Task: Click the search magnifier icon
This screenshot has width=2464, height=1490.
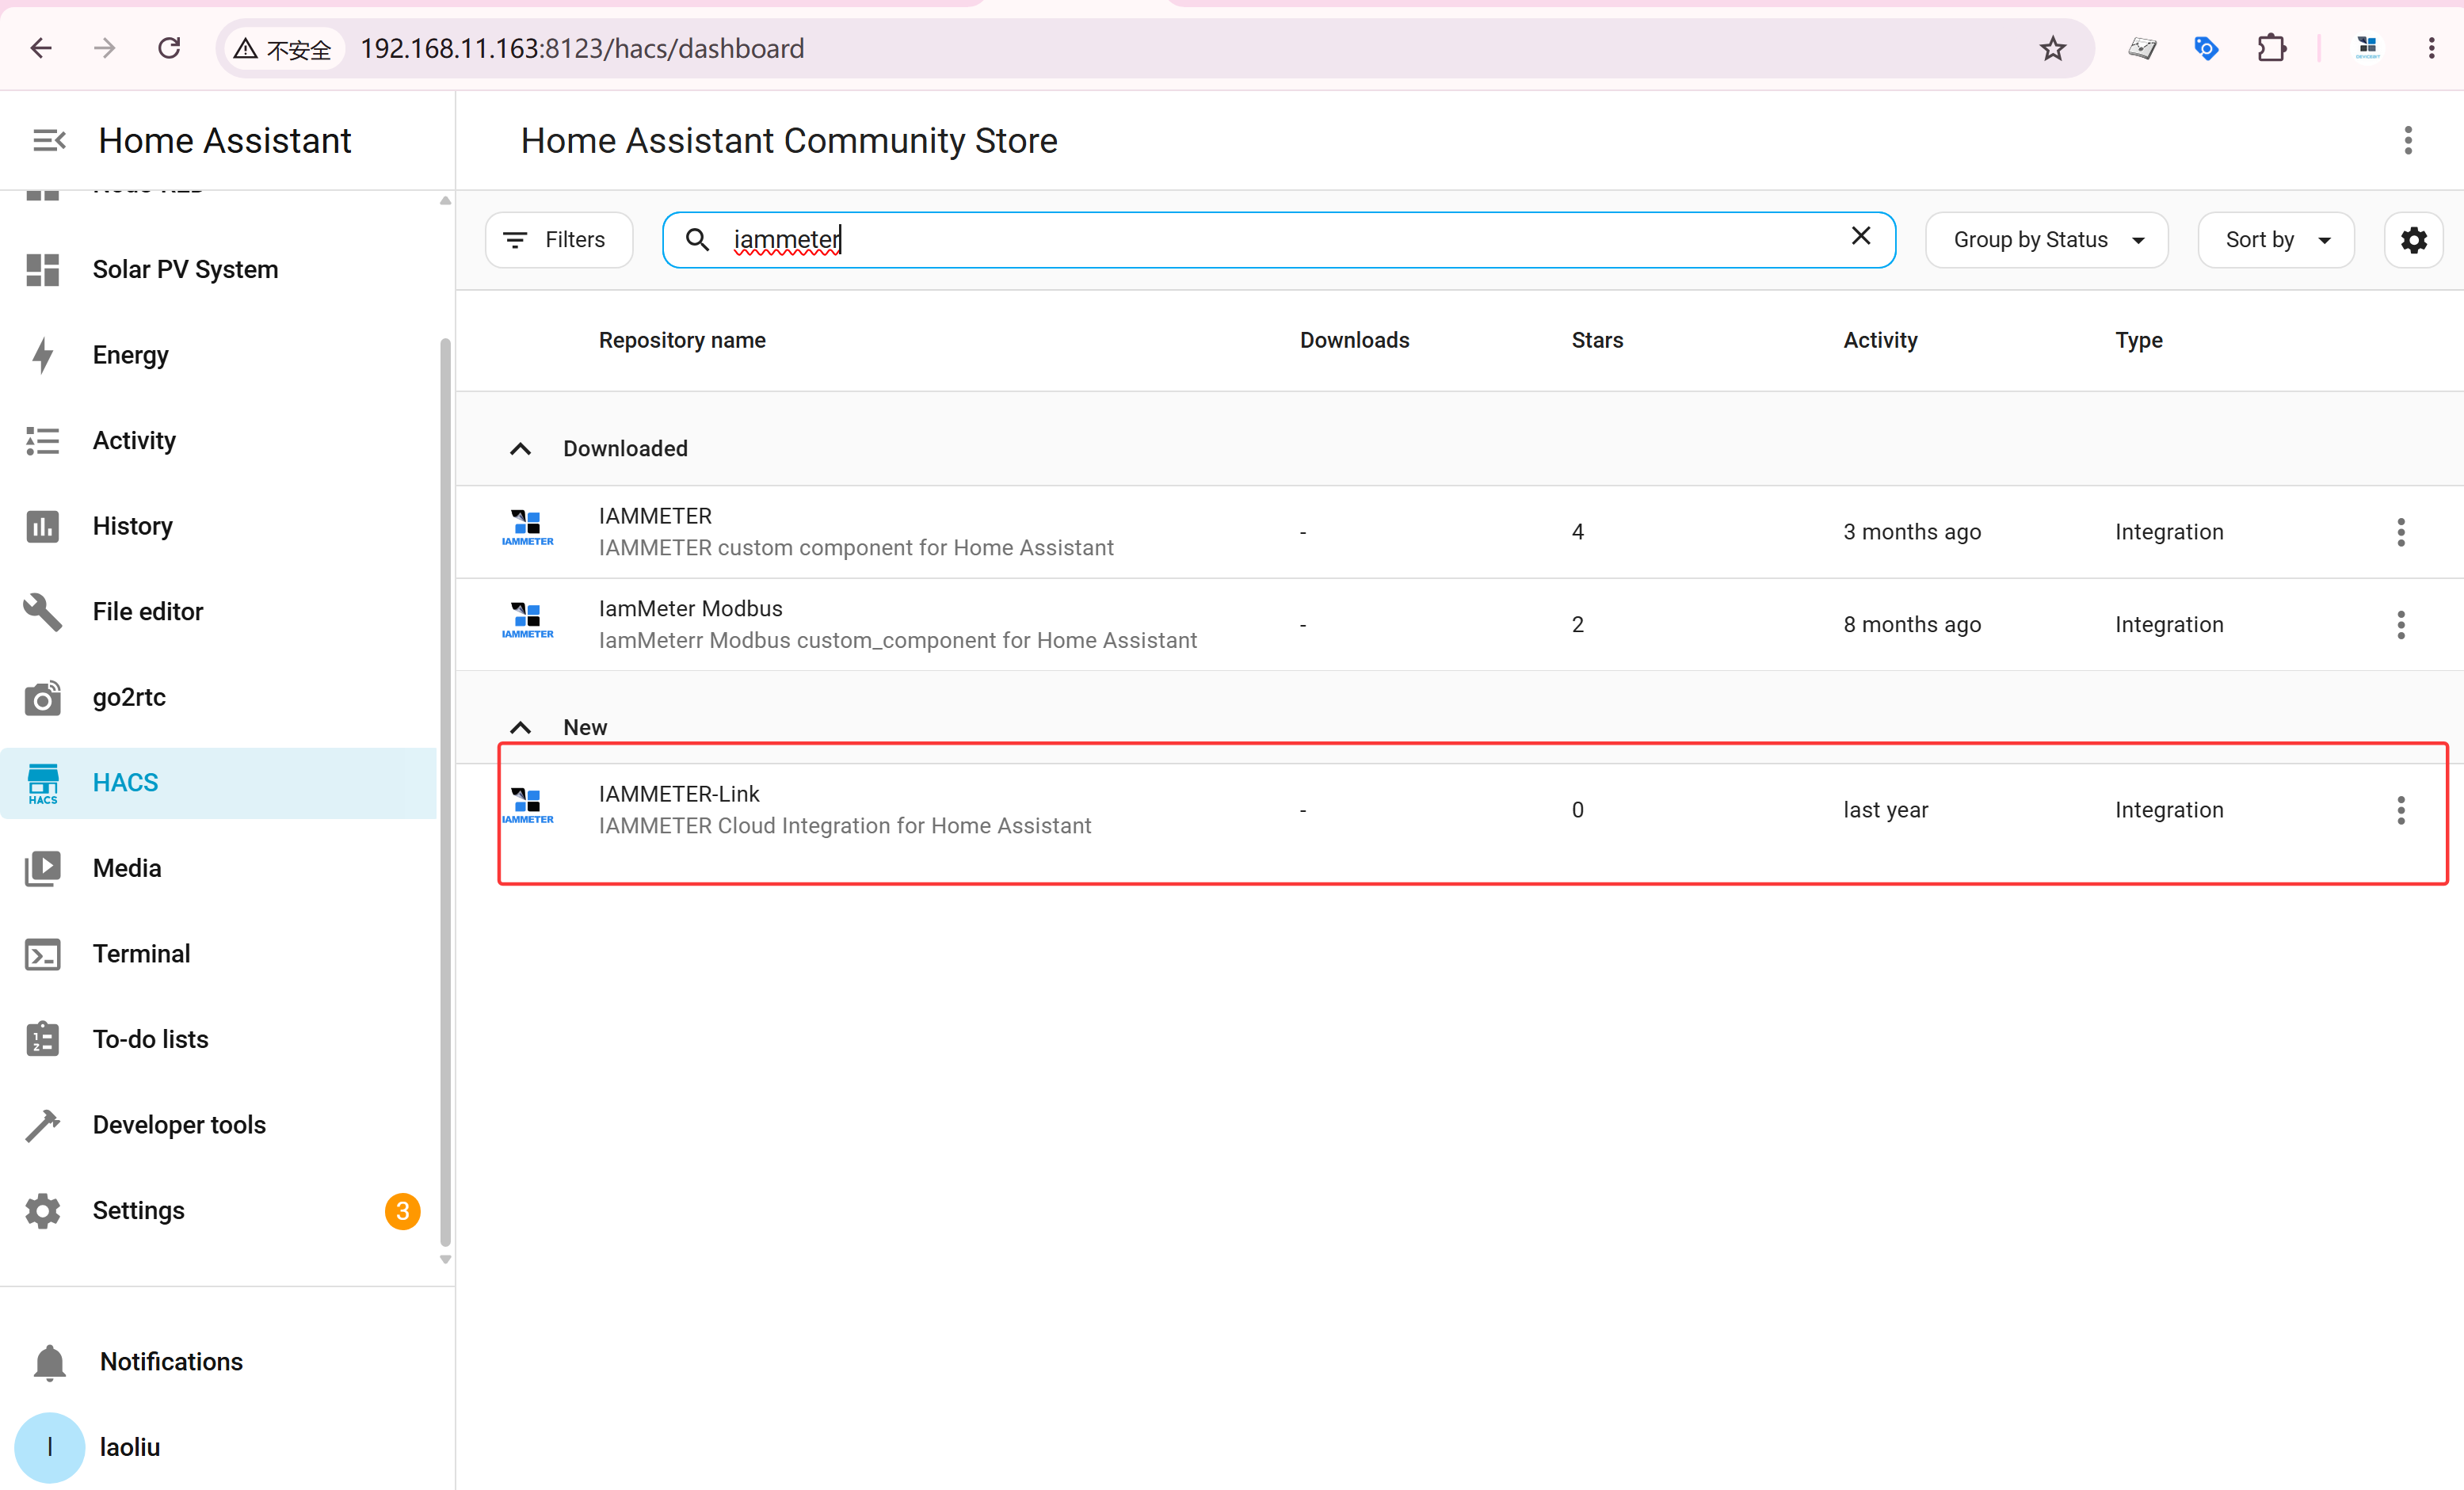Action: (x=697, y=240)
